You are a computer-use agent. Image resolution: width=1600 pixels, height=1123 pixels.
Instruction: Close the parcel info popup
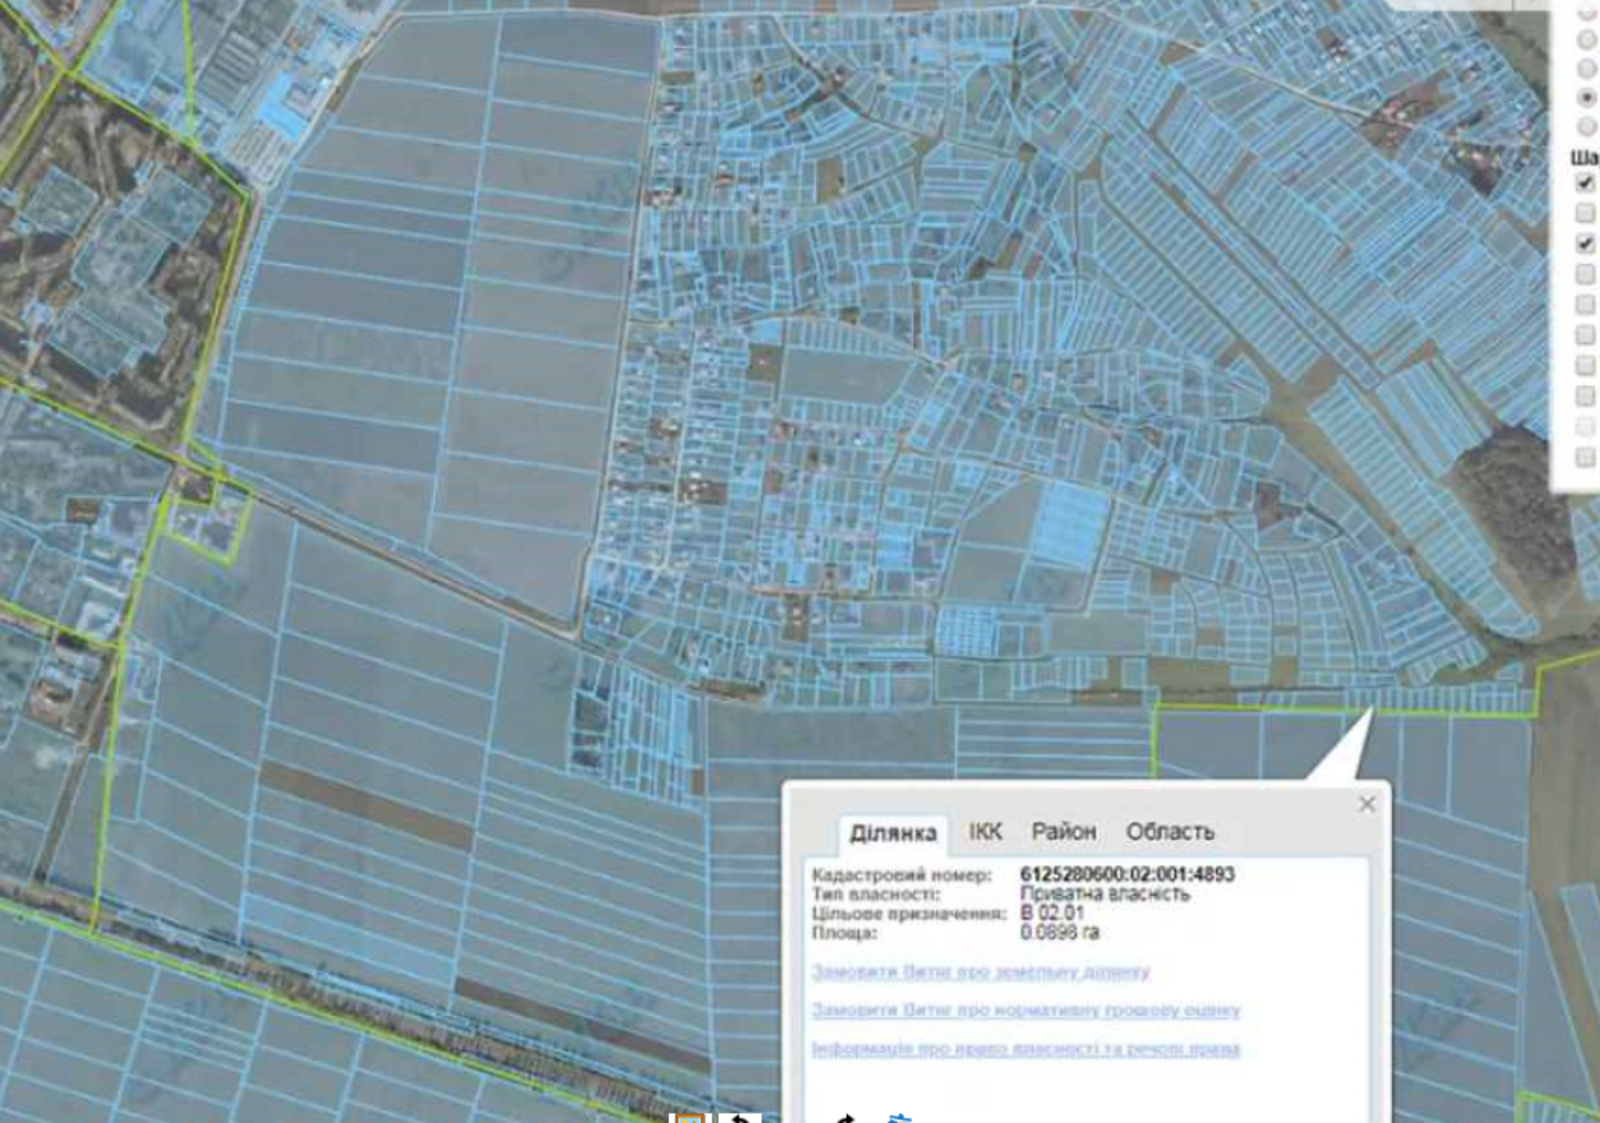pyautogui.click(x=1367, y=804)
